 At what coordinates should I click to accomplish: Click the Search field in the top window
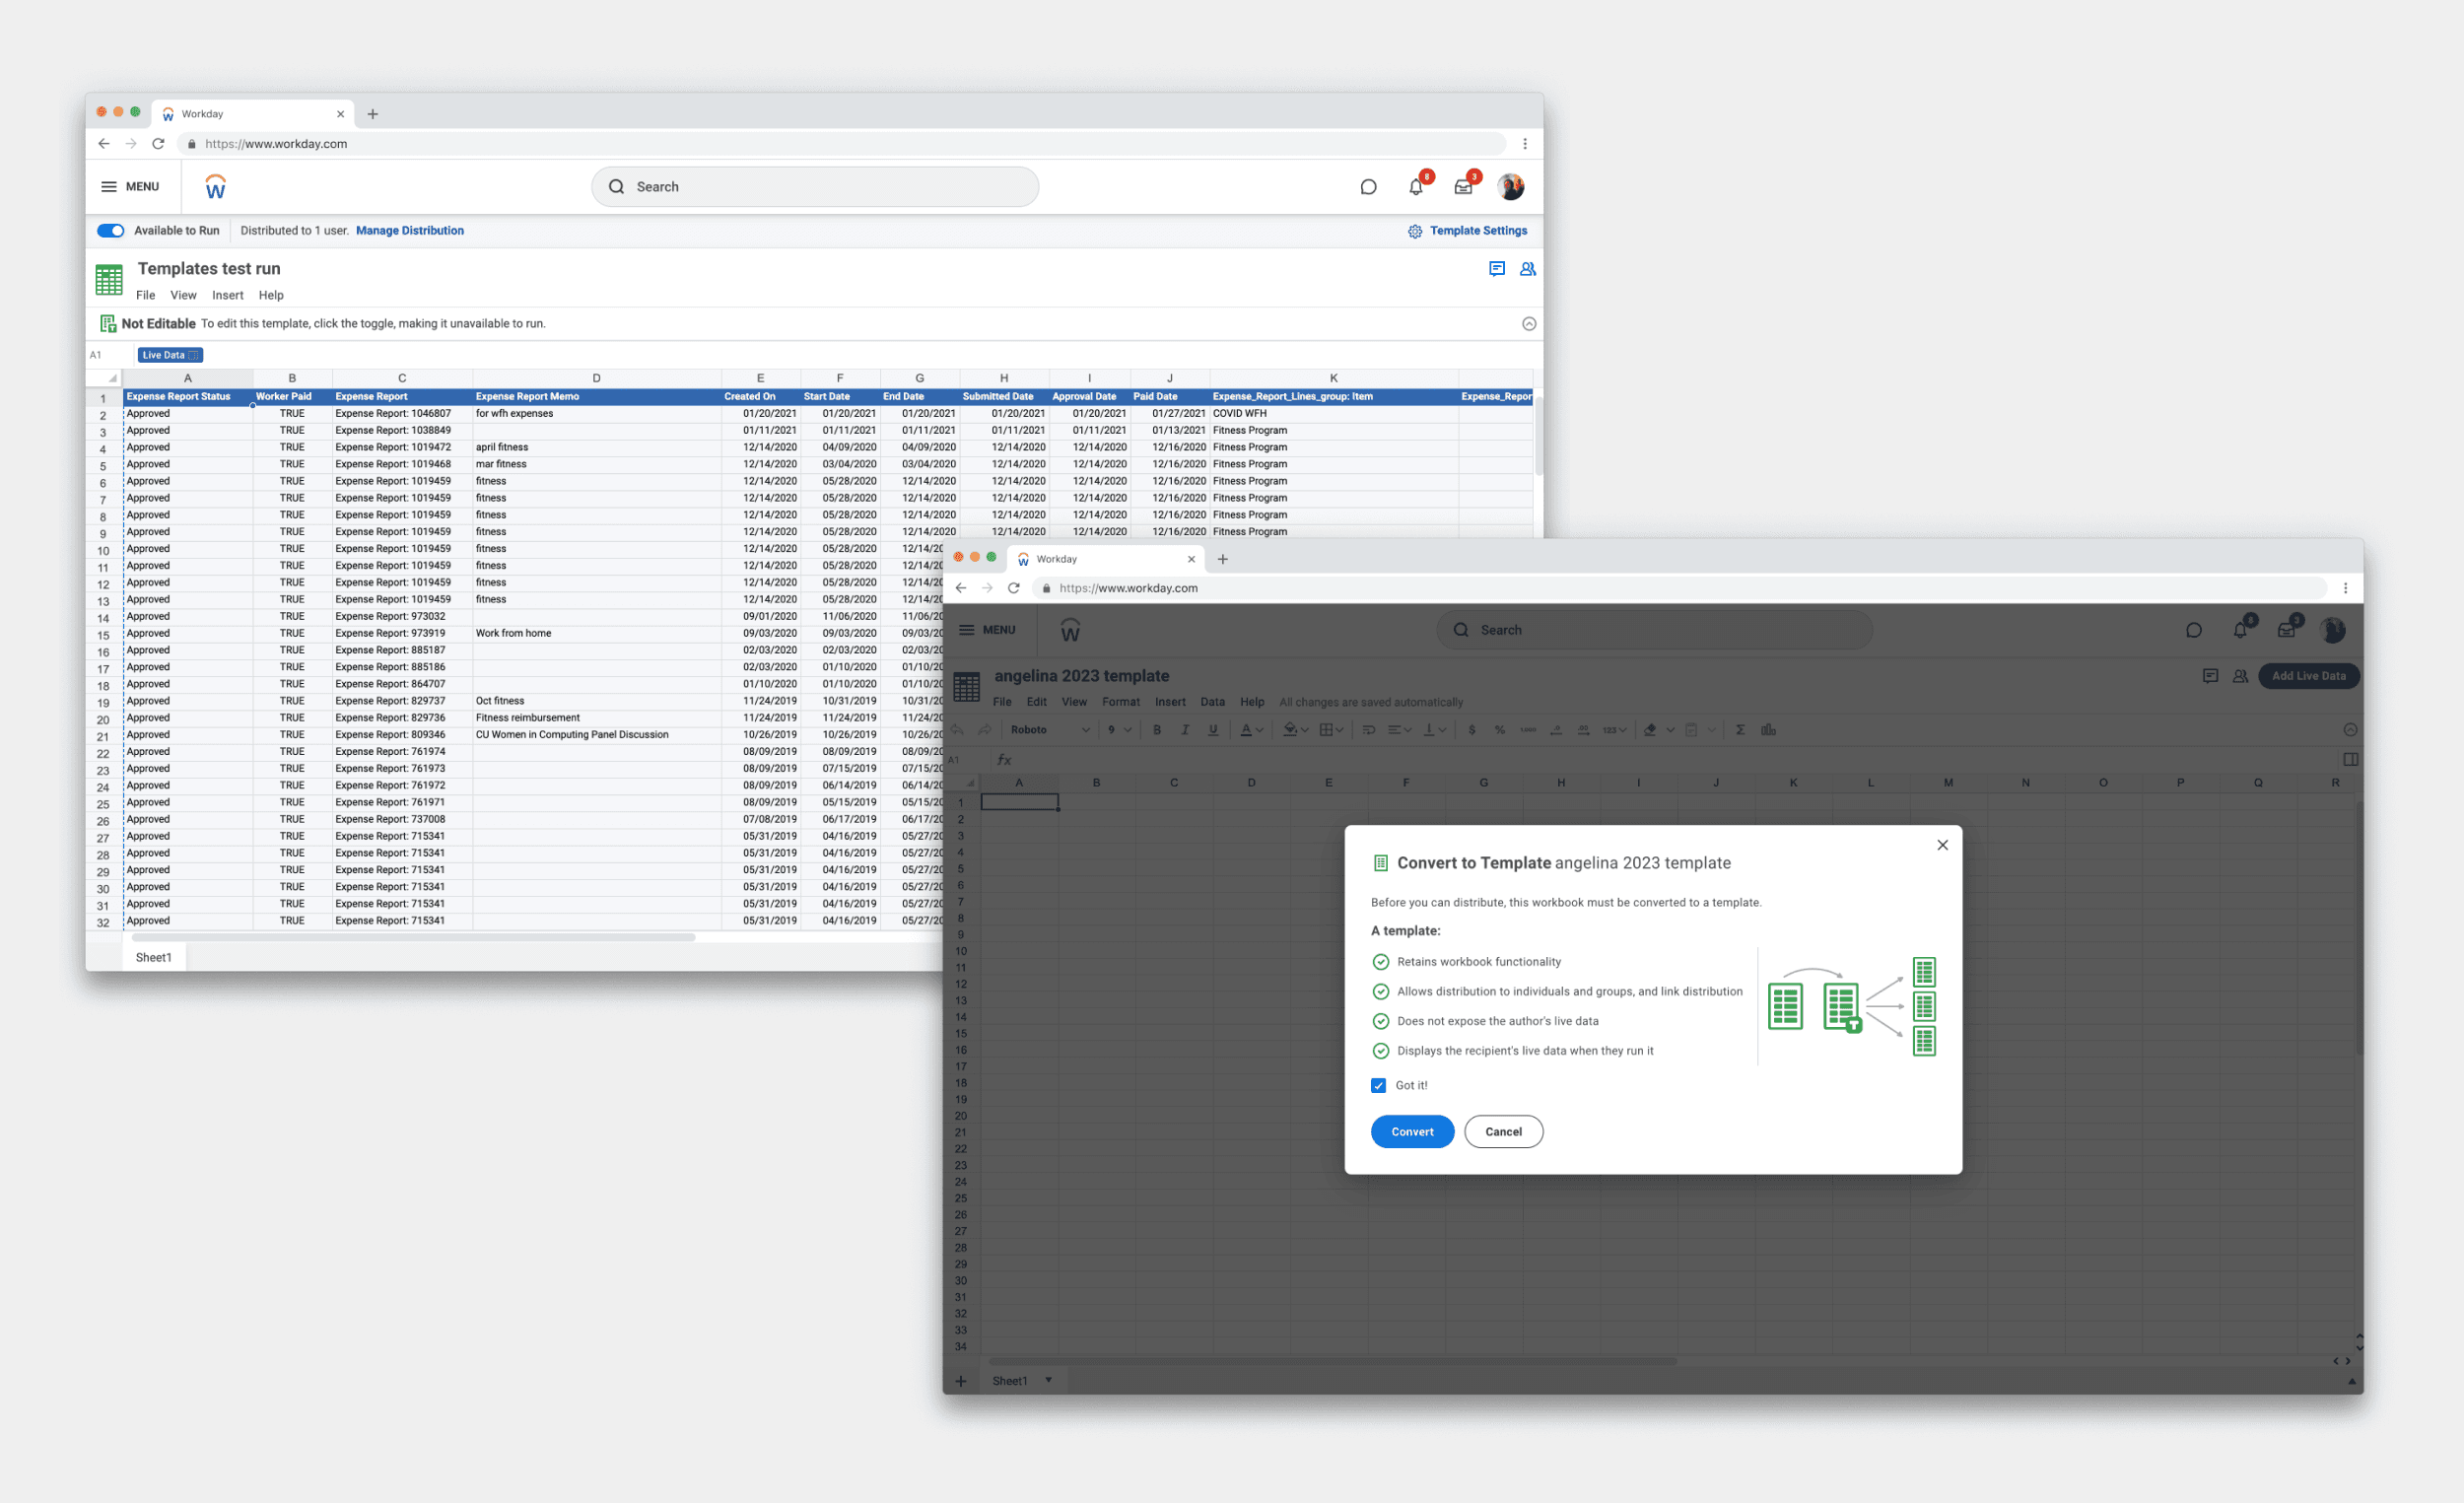815,187
